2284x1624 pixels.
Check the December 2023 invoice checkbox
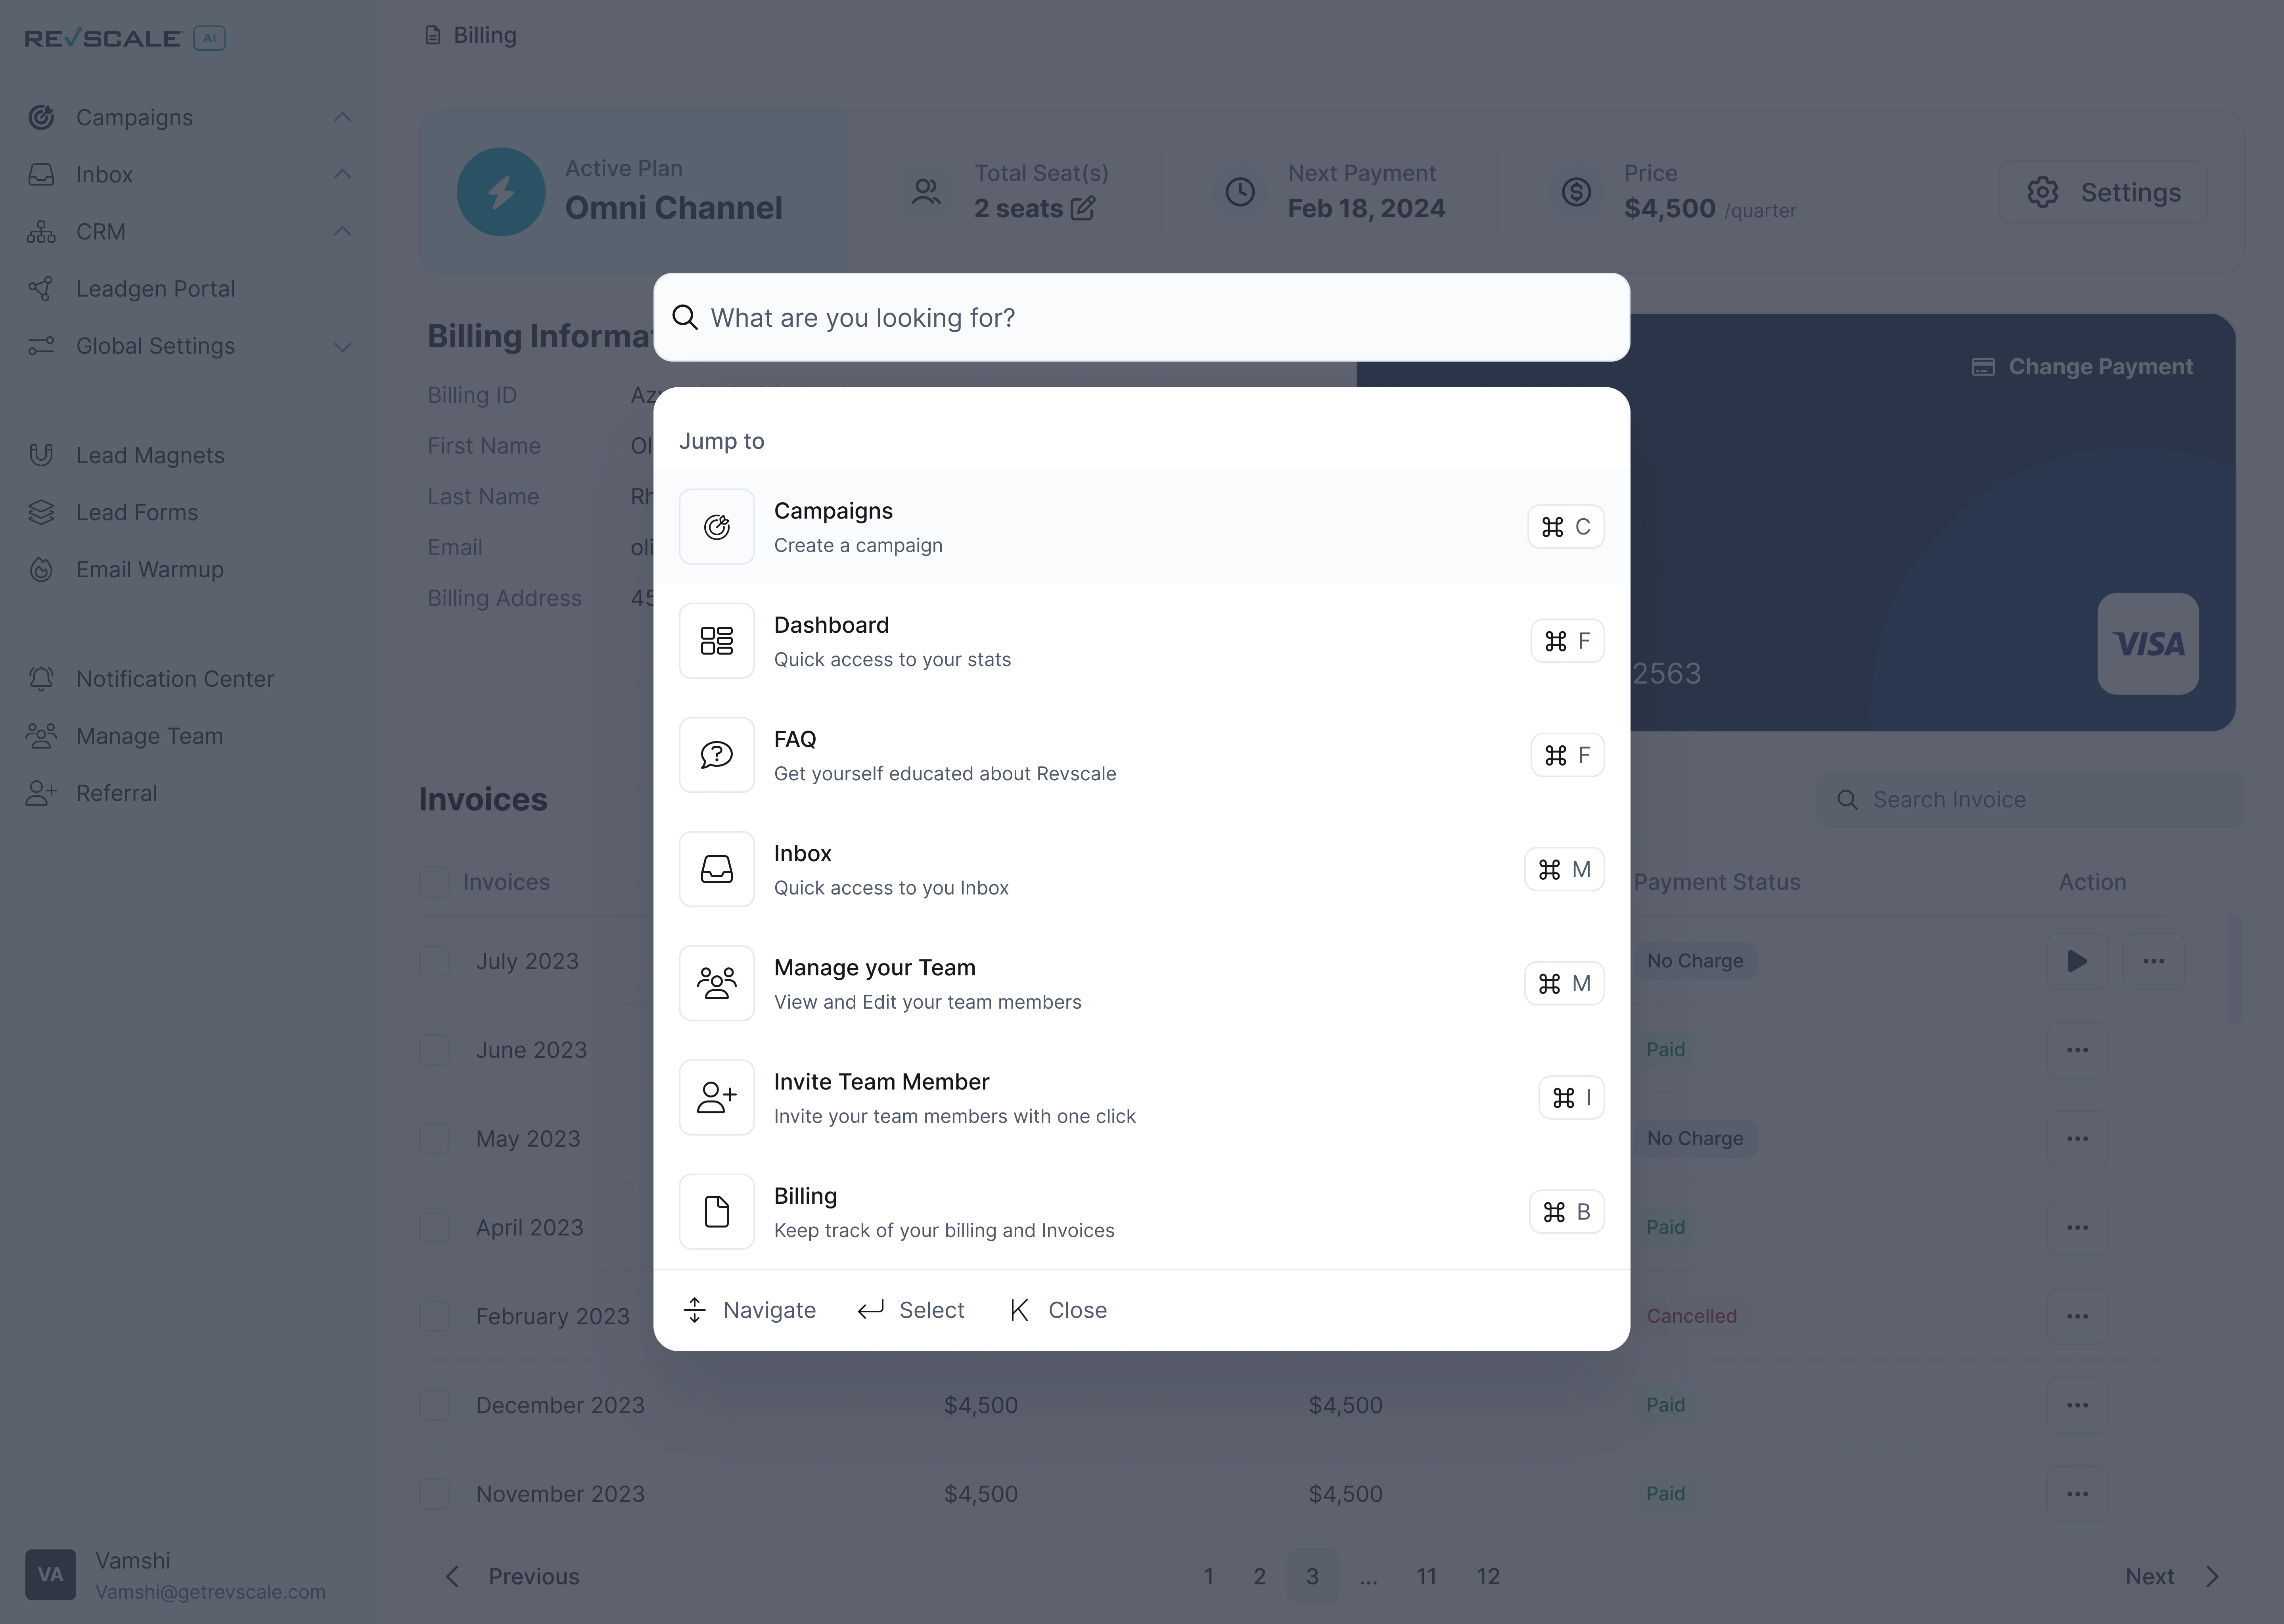coord(435,1405)
